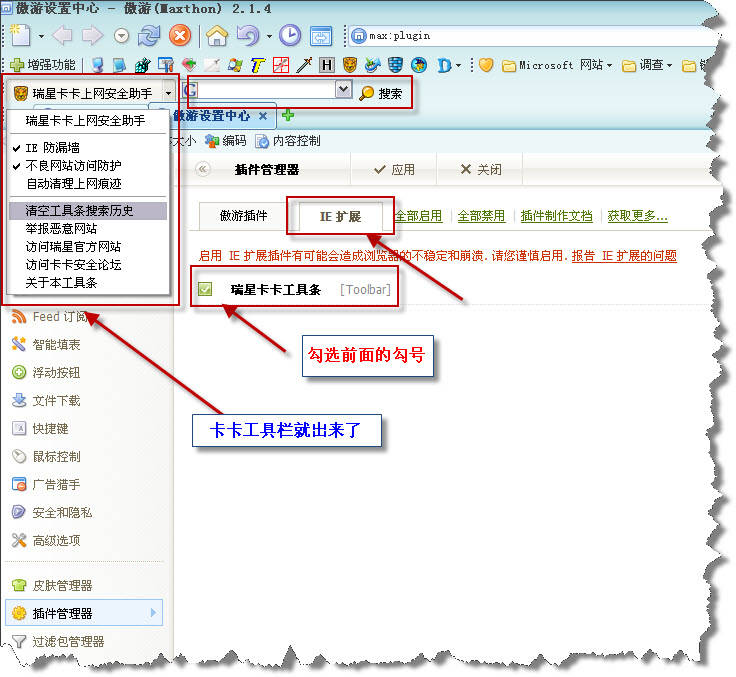736x677 pixels.
Task: Click 瑞星卡卡上网安全助手 menu header item
Action: tap(88, 121)
